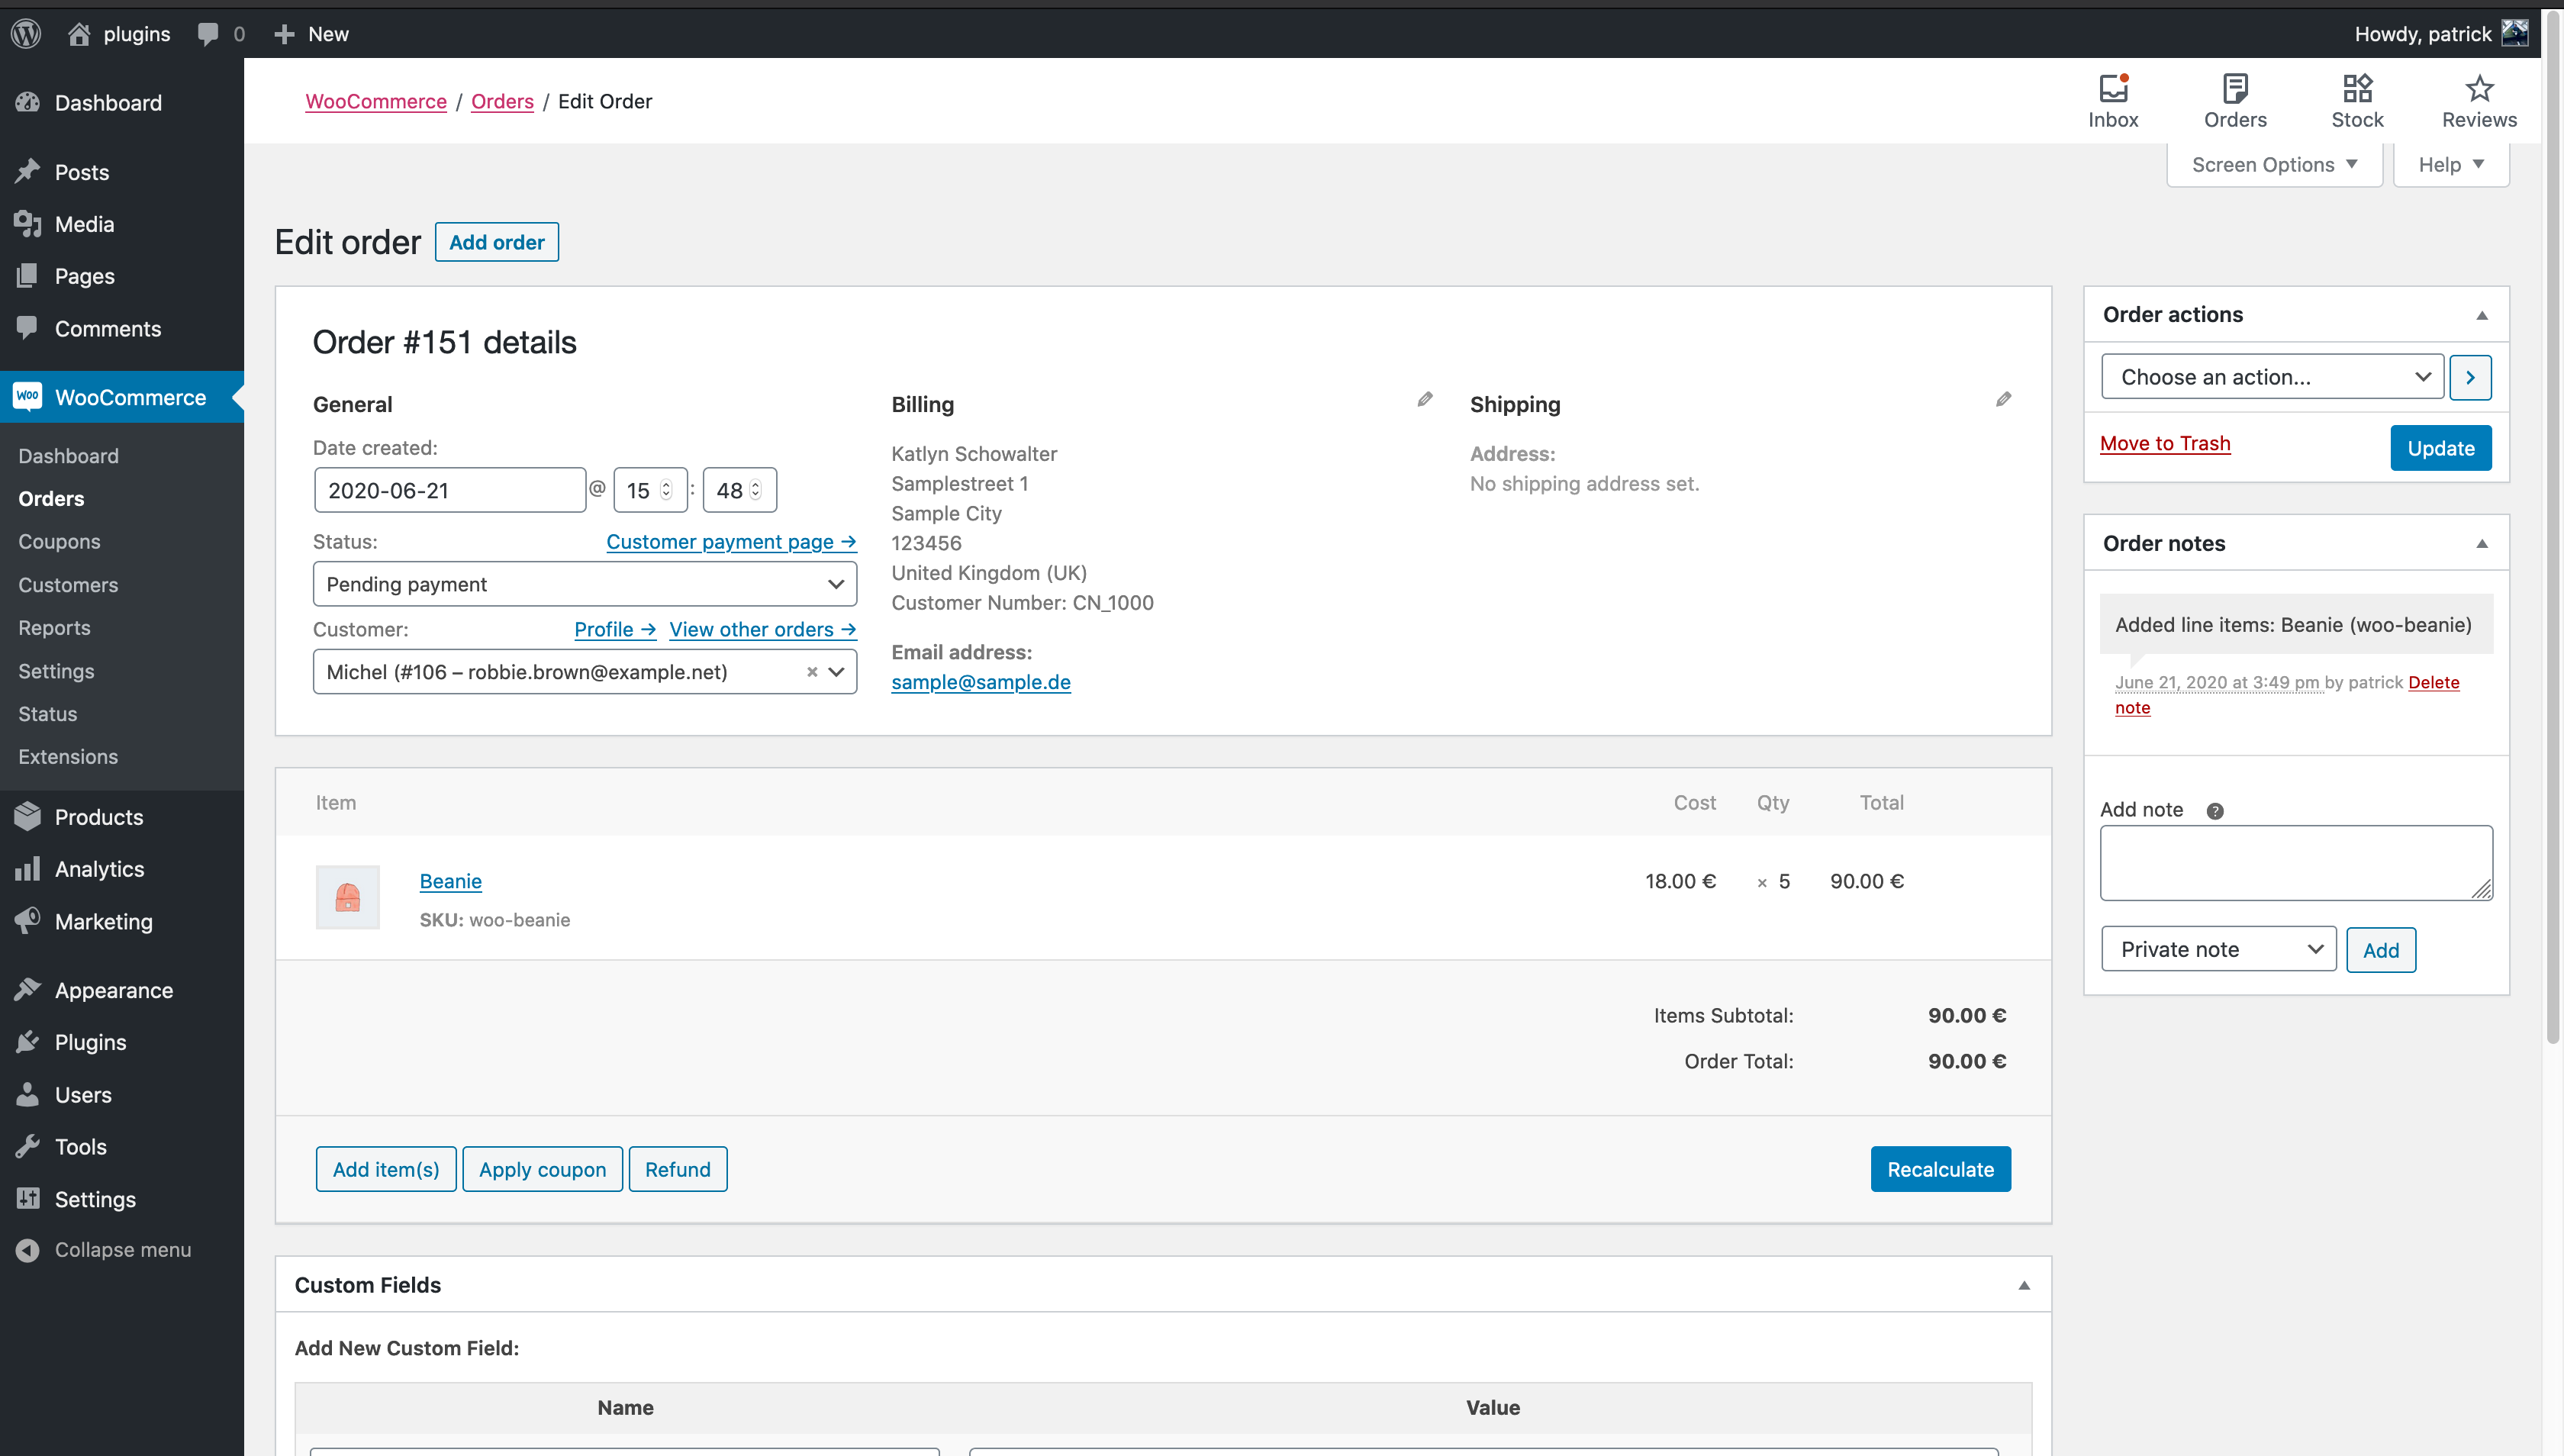The image size is (2564, 1456).
Task: Open the WordPress logo menu
Action: [26, 33]
